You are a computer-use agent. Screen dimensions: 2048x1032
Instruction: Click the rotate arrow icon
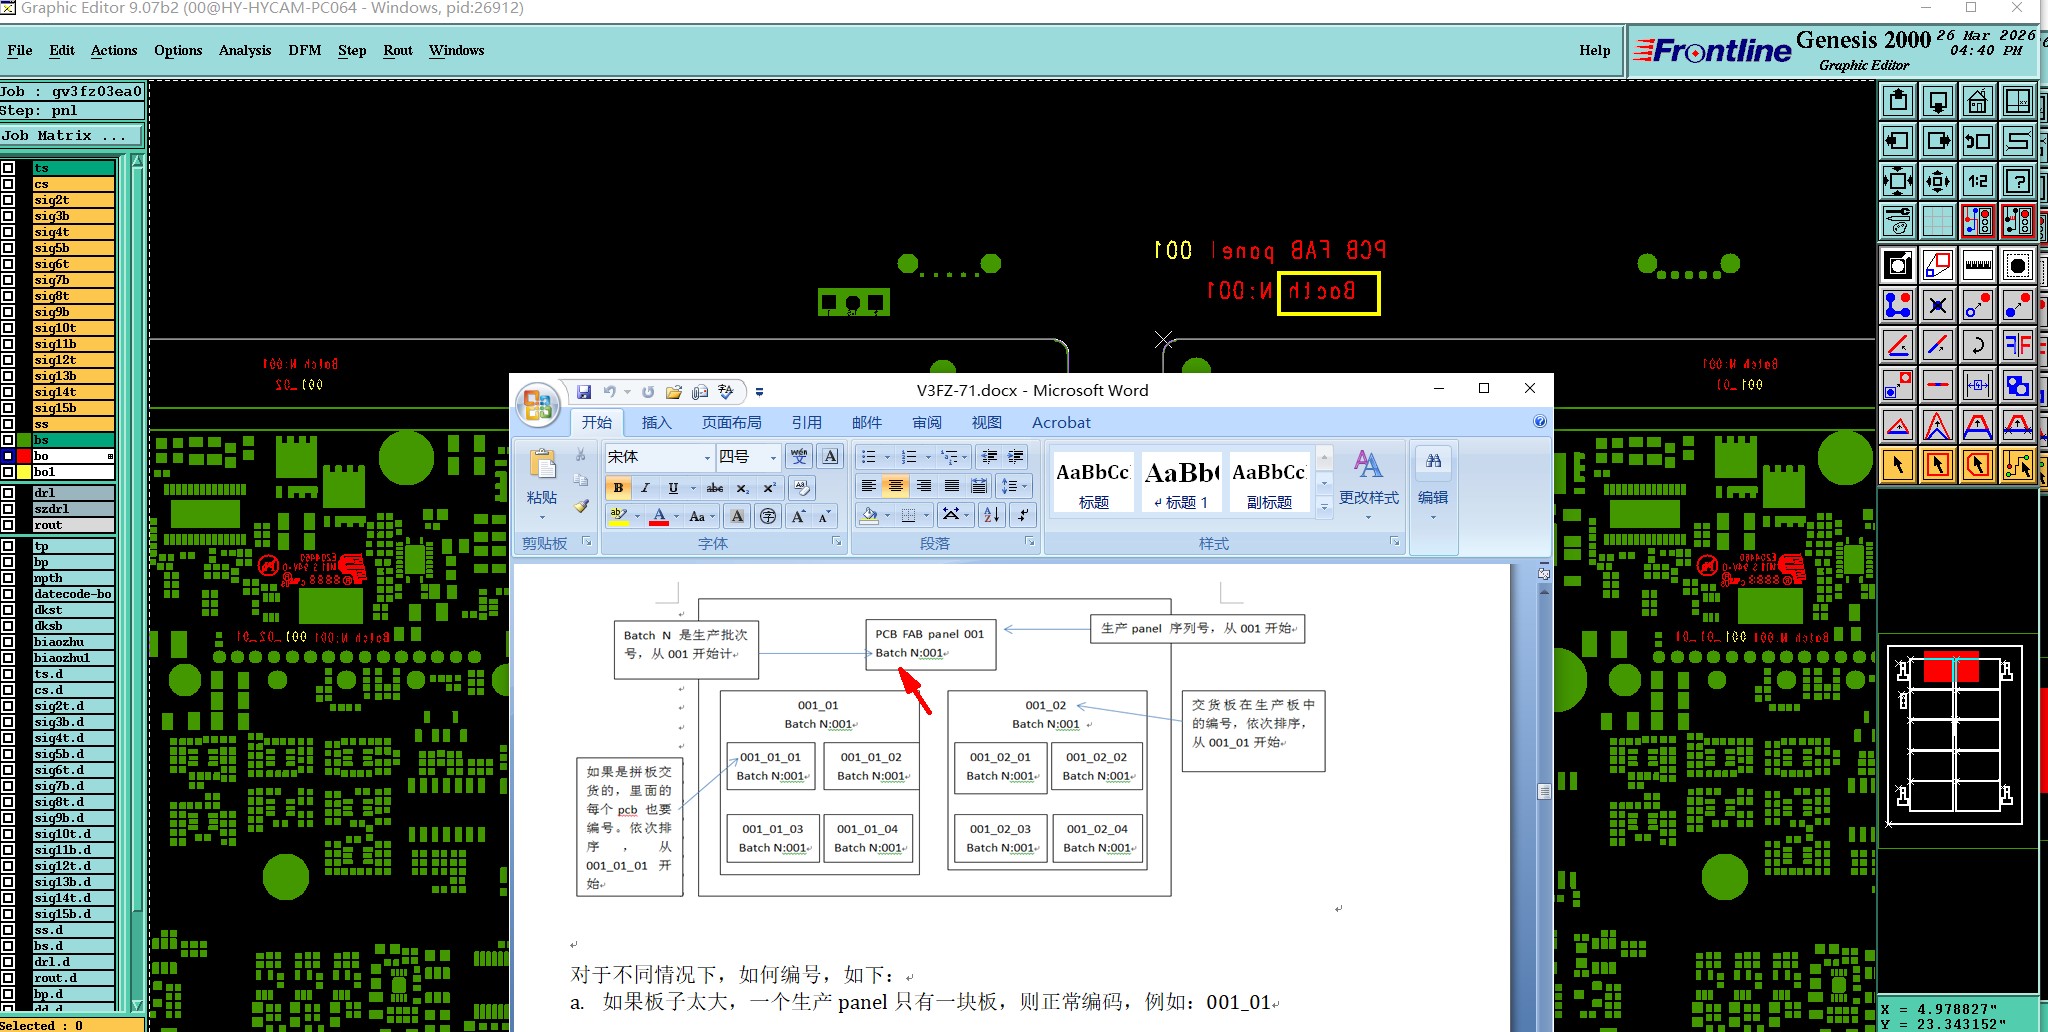(1978, 345)
